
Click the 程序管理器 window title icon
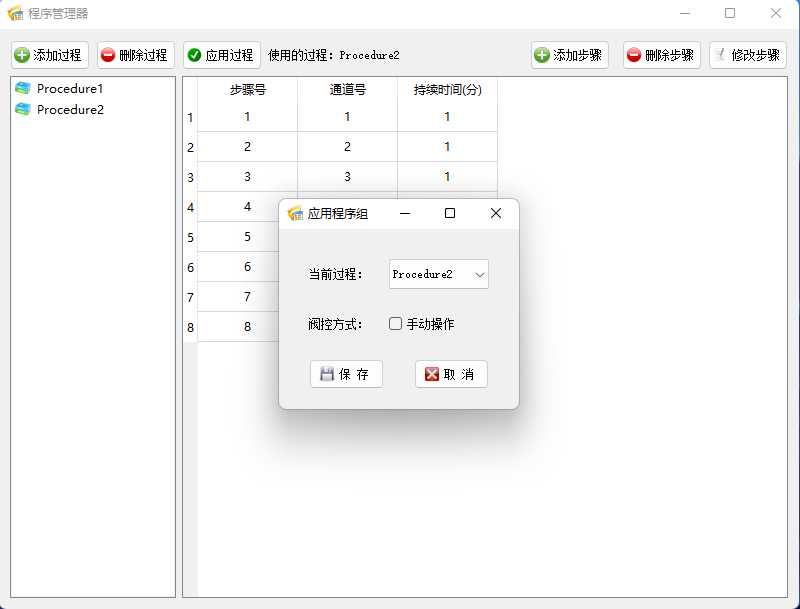tap(15, 13)
